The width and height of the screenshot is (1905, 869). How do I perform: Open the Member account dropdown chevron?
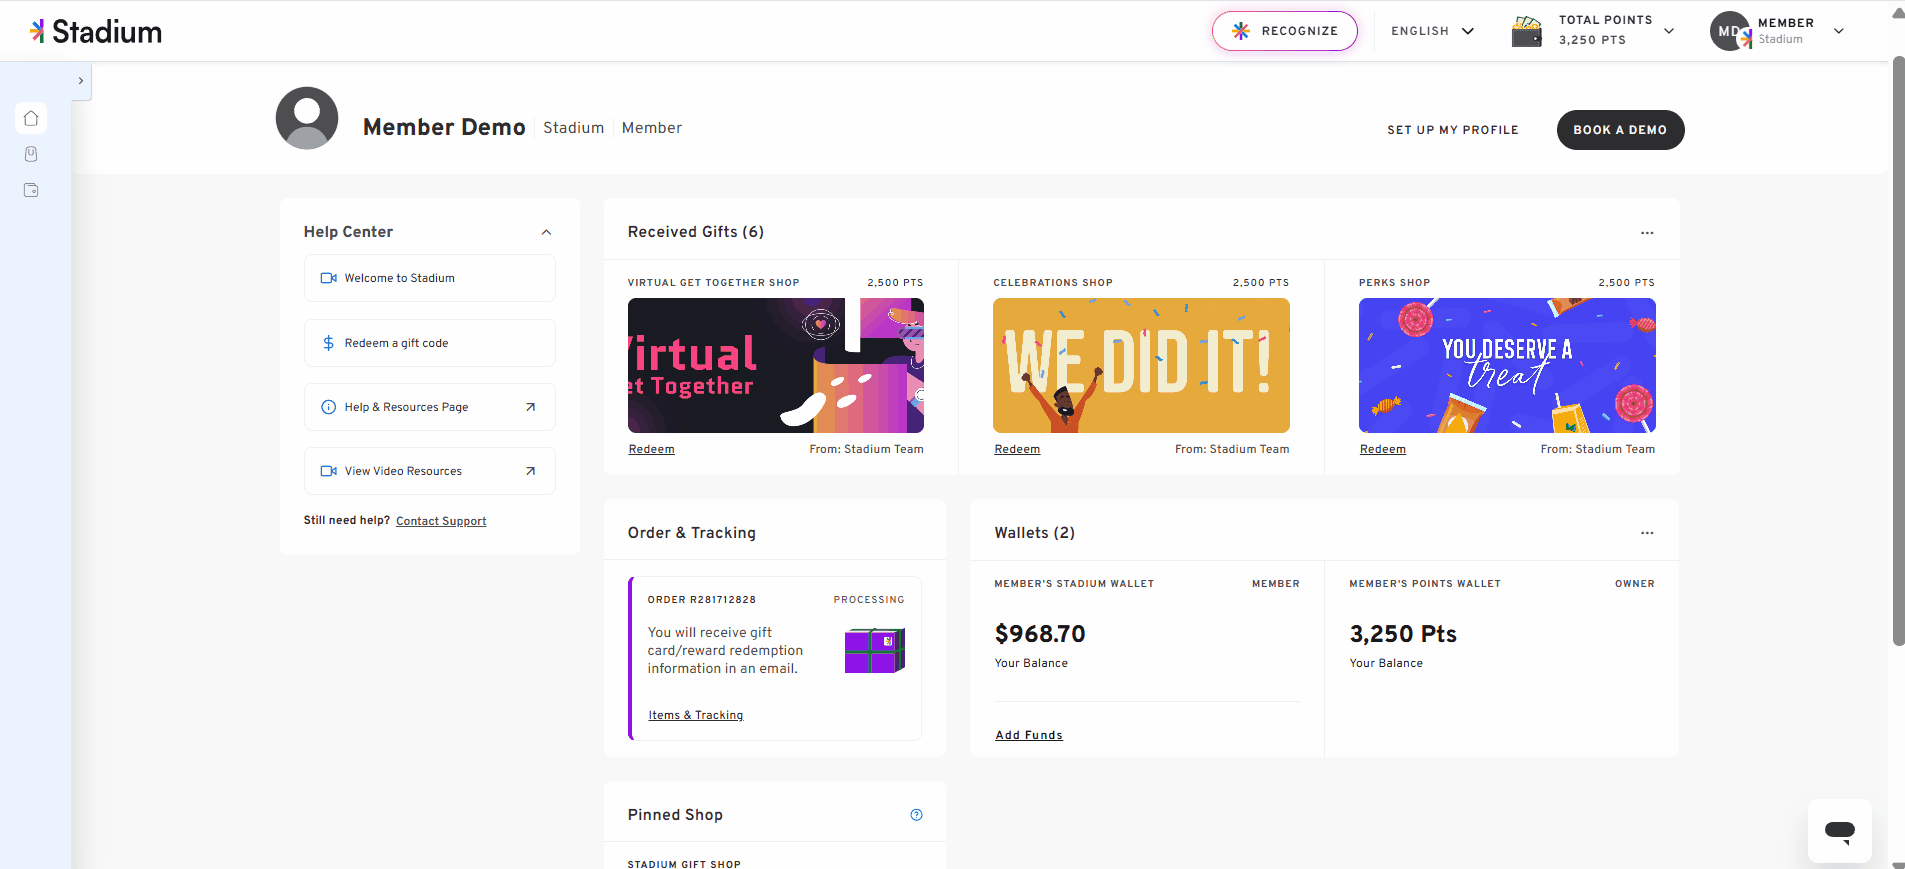(x=1839, y=31)
